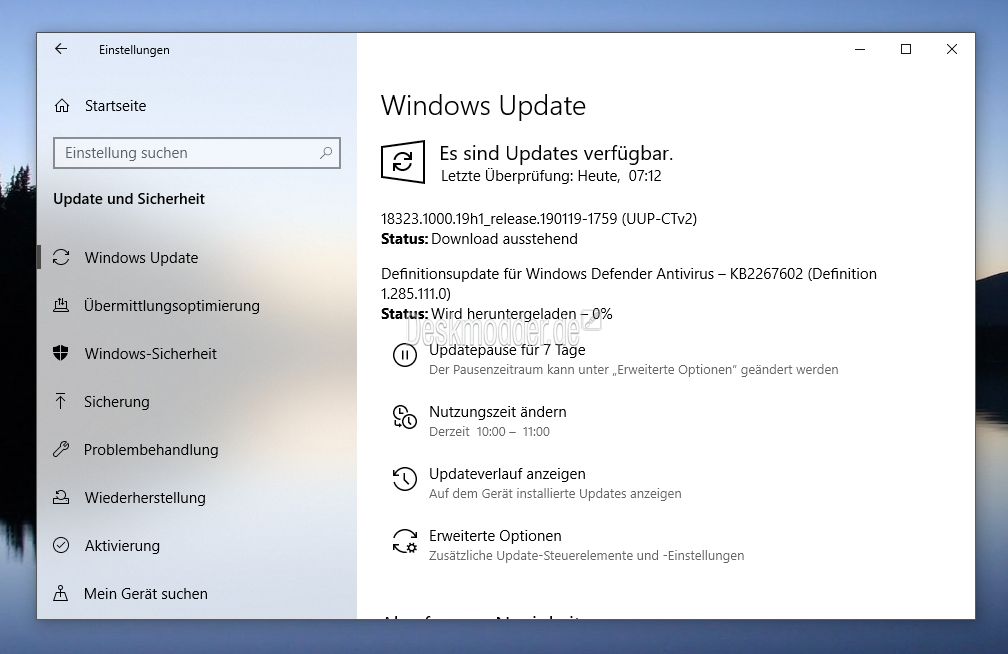Click the large update status refresh icon
The width and height of the screenshot is (1008, 654).
[403, 161]
